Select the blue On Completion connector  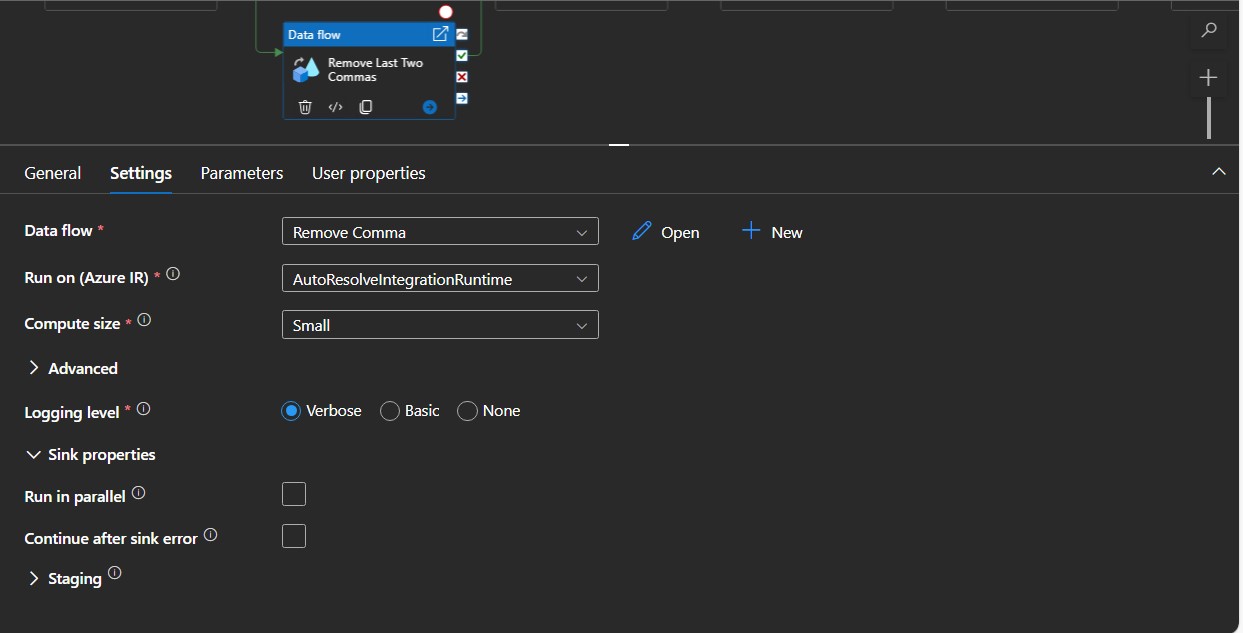(462, 98)
